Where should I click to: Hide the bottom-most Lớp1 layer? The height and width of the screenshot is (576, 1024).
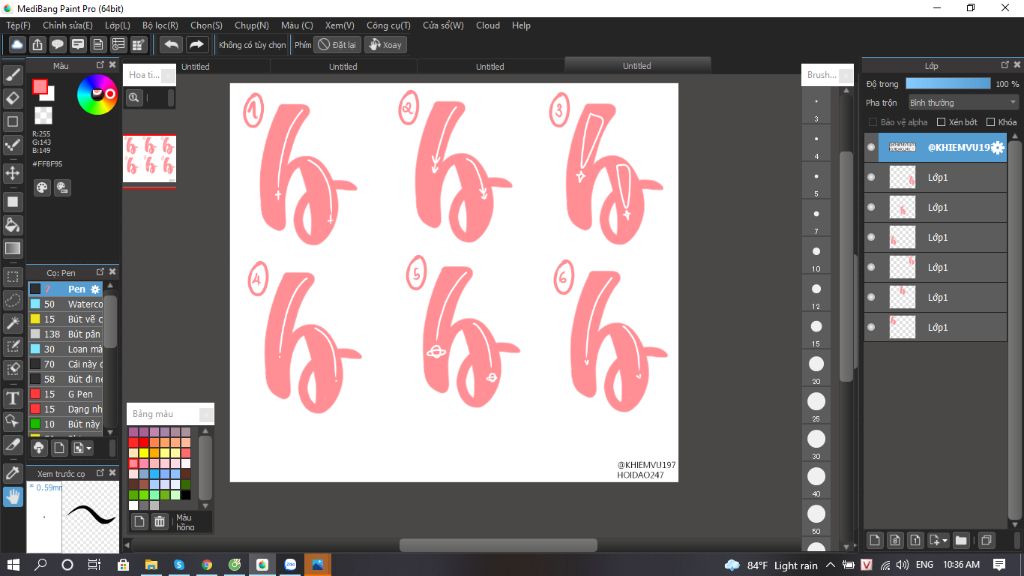pos(871,327)
